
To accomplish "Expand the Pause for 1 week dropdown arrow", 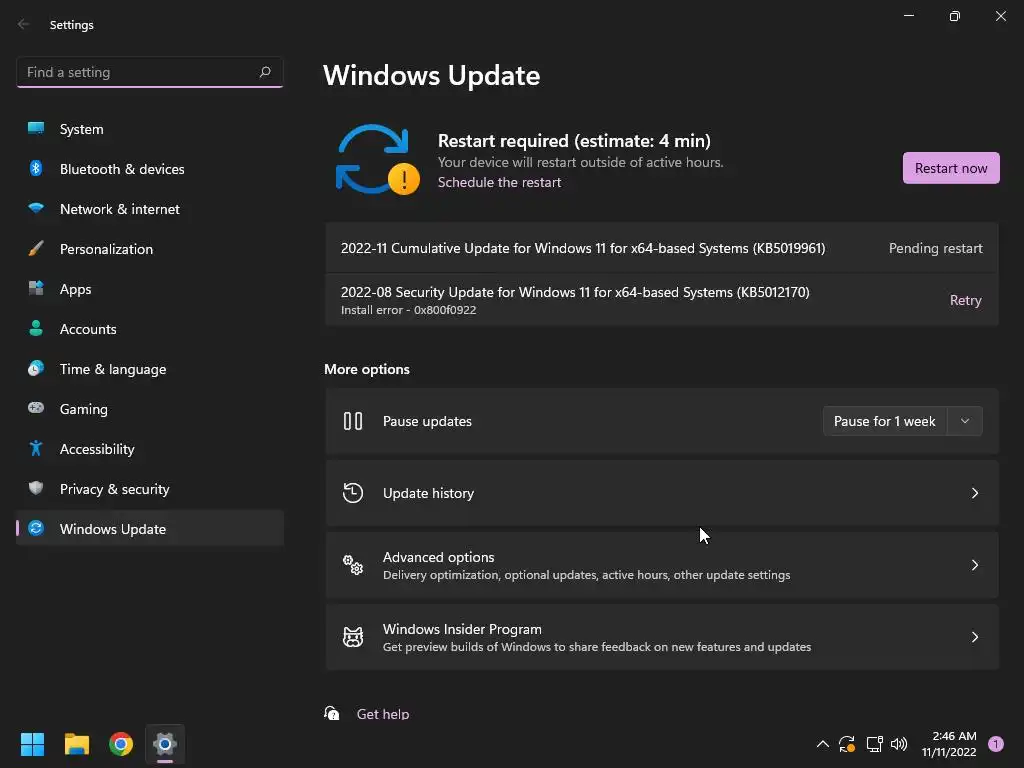I will coord(965,421).
